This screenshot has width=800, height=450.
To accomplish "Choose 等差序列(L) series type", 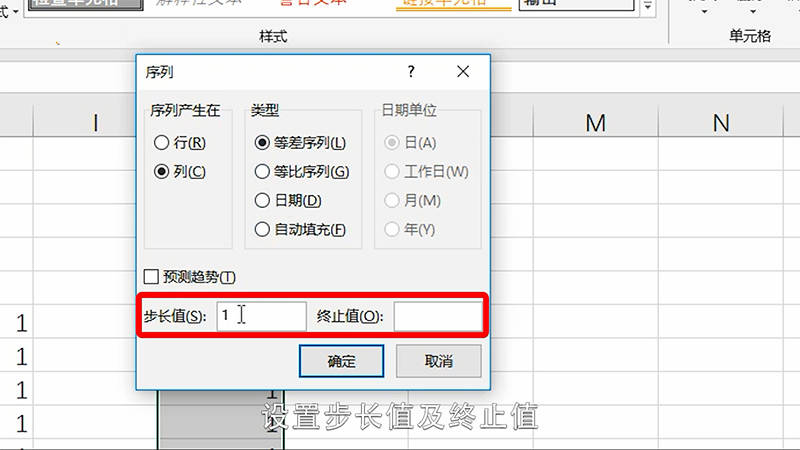I will click(263, 144).
